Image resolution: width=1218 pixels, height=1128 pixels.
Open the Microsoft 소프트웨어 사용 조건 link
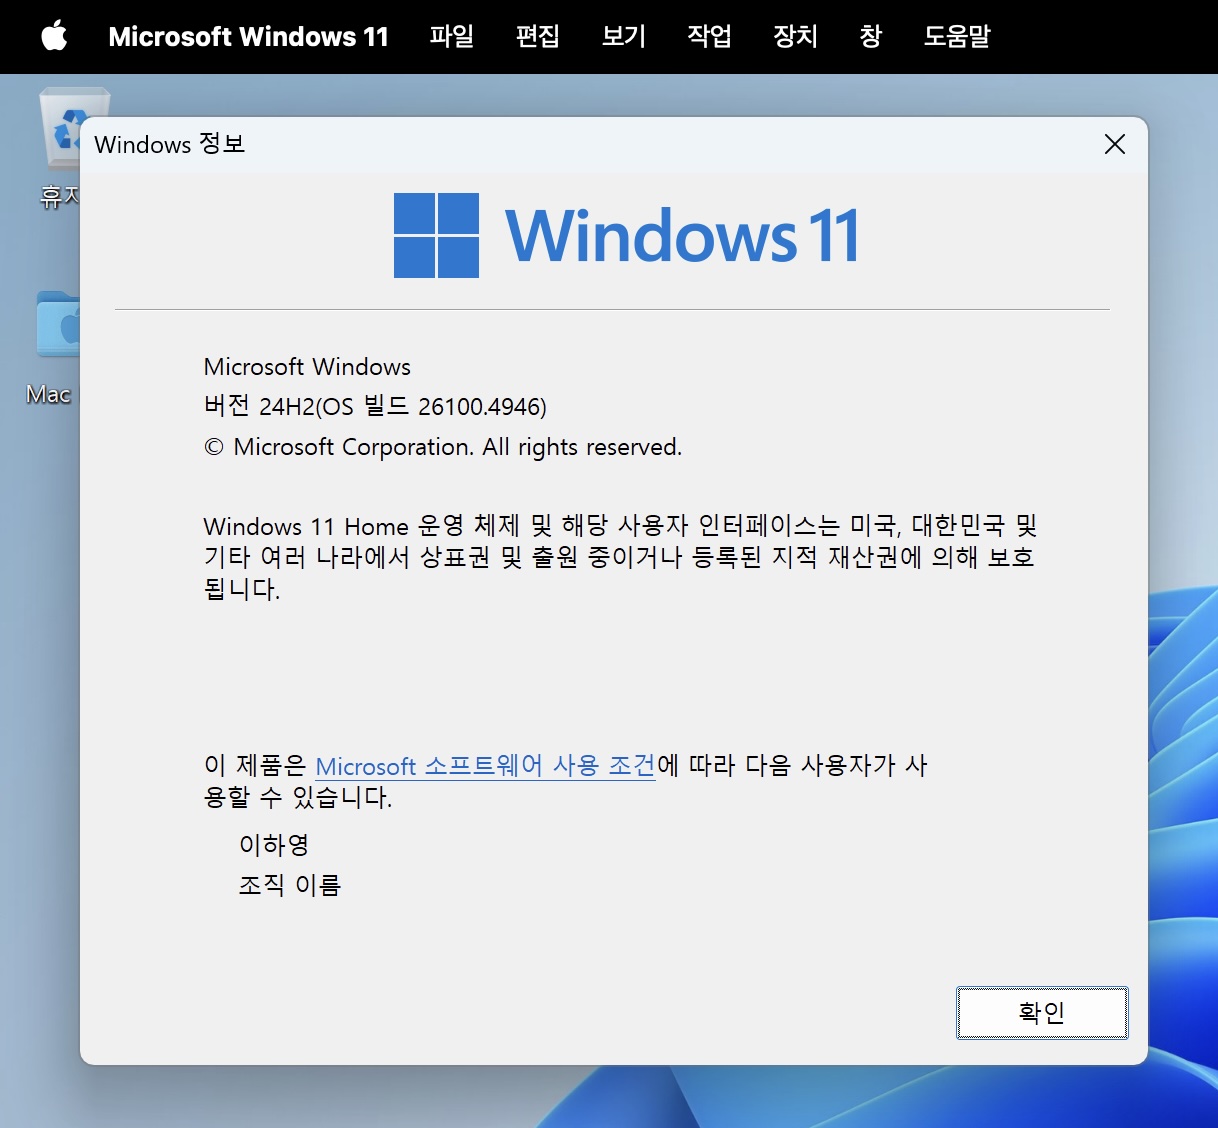(485, 766)
